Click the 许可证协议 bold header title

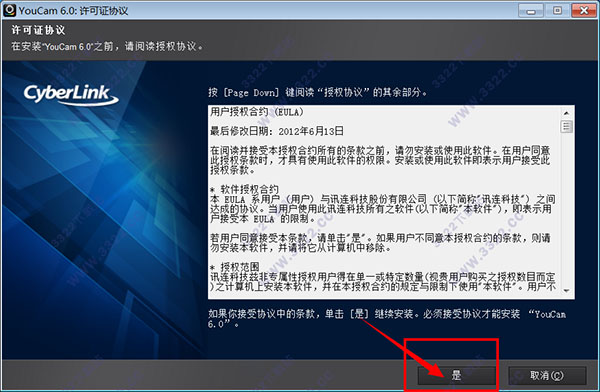pos(38,30)
